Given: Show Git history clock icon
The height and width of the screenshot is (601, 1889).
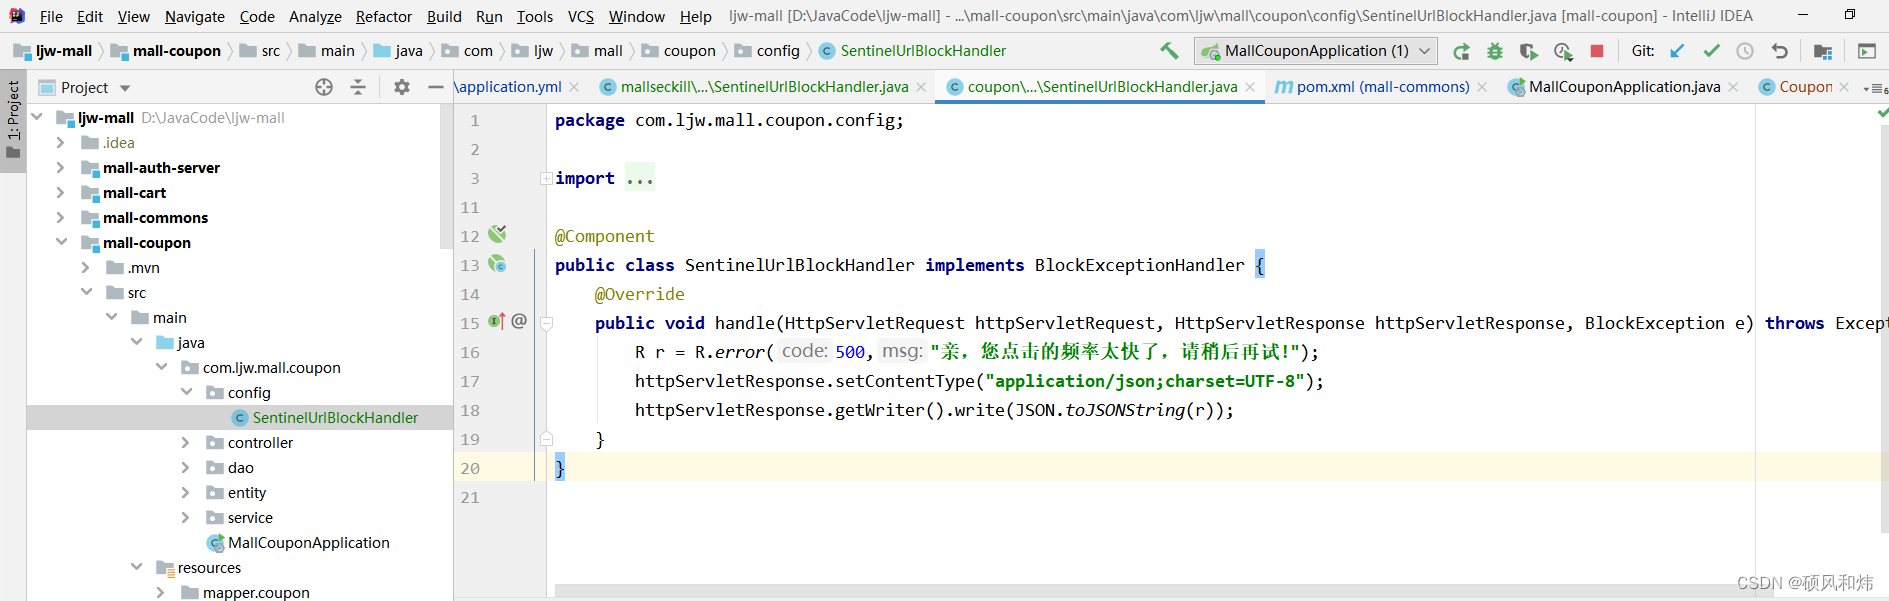Looking at the screenshot, I should 1745,51.
